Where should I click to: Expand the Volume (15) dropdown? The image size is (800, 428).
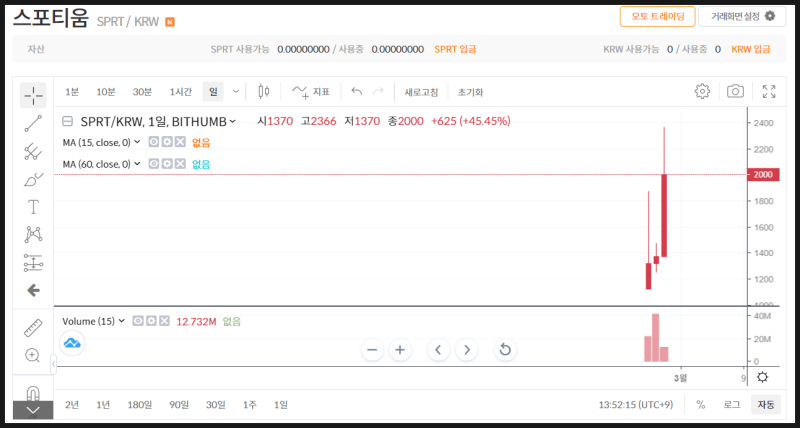121,321
